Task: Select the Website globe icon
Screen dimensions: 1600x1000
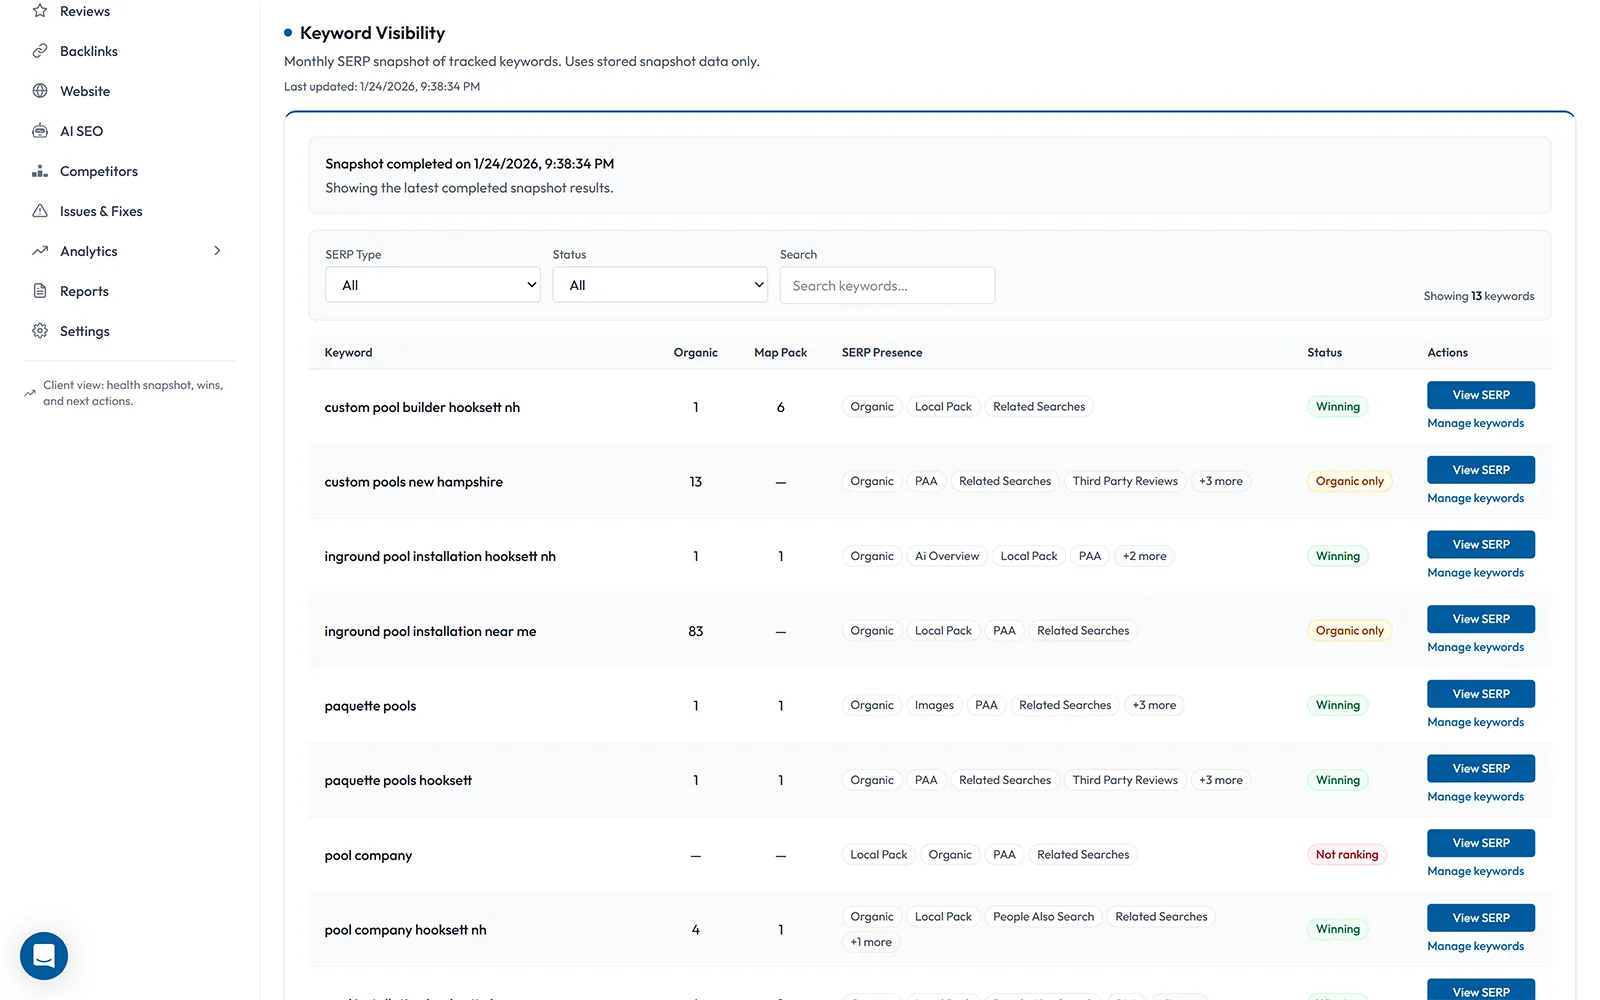Action: [40, 90]
